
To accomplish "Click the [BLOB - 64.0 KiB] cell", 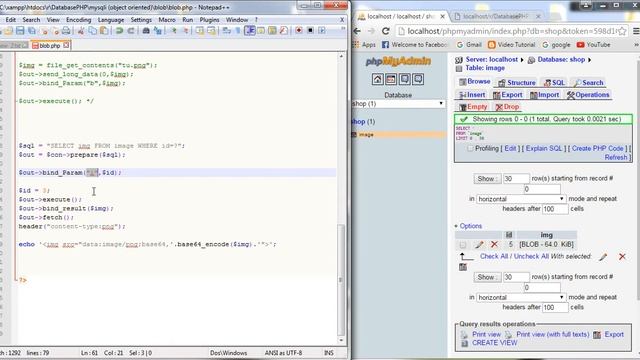I will point(546,244).
